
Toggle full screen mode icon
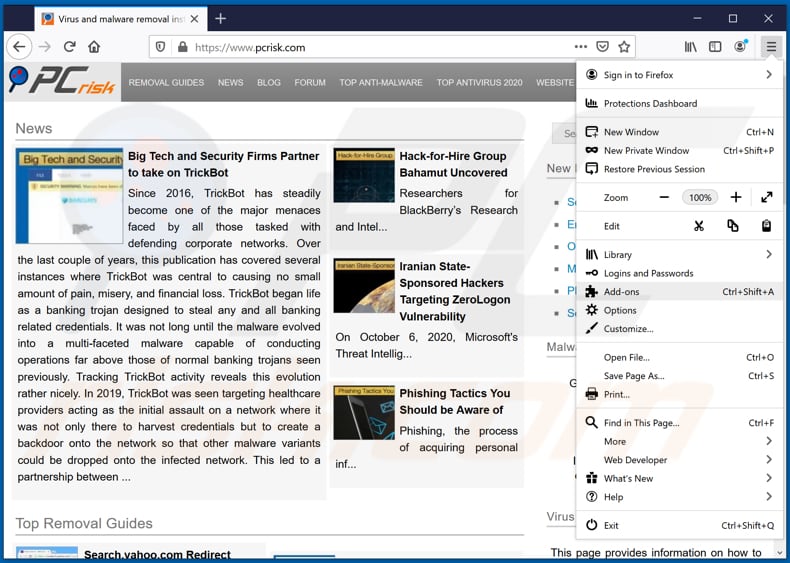click(766, 198)
